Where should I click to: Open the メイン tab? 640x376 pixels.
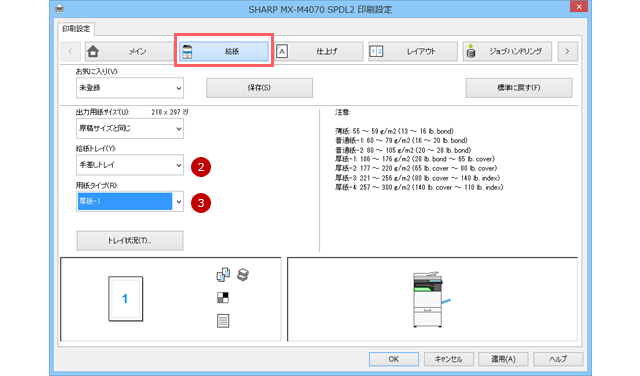pos(129,51)
